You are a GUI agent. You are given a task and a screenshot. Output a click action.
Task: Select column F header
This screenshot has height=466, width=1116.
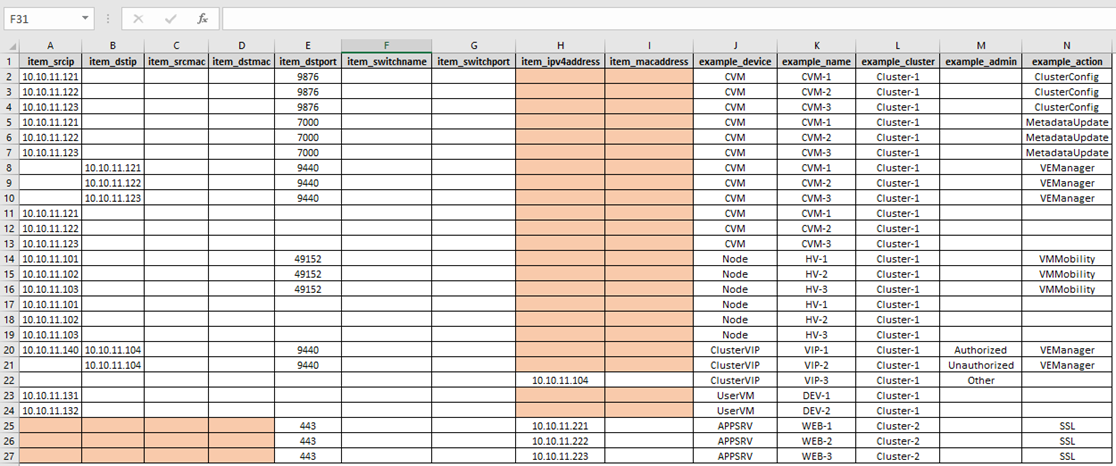pyautogui.click(x=386, y=46)
